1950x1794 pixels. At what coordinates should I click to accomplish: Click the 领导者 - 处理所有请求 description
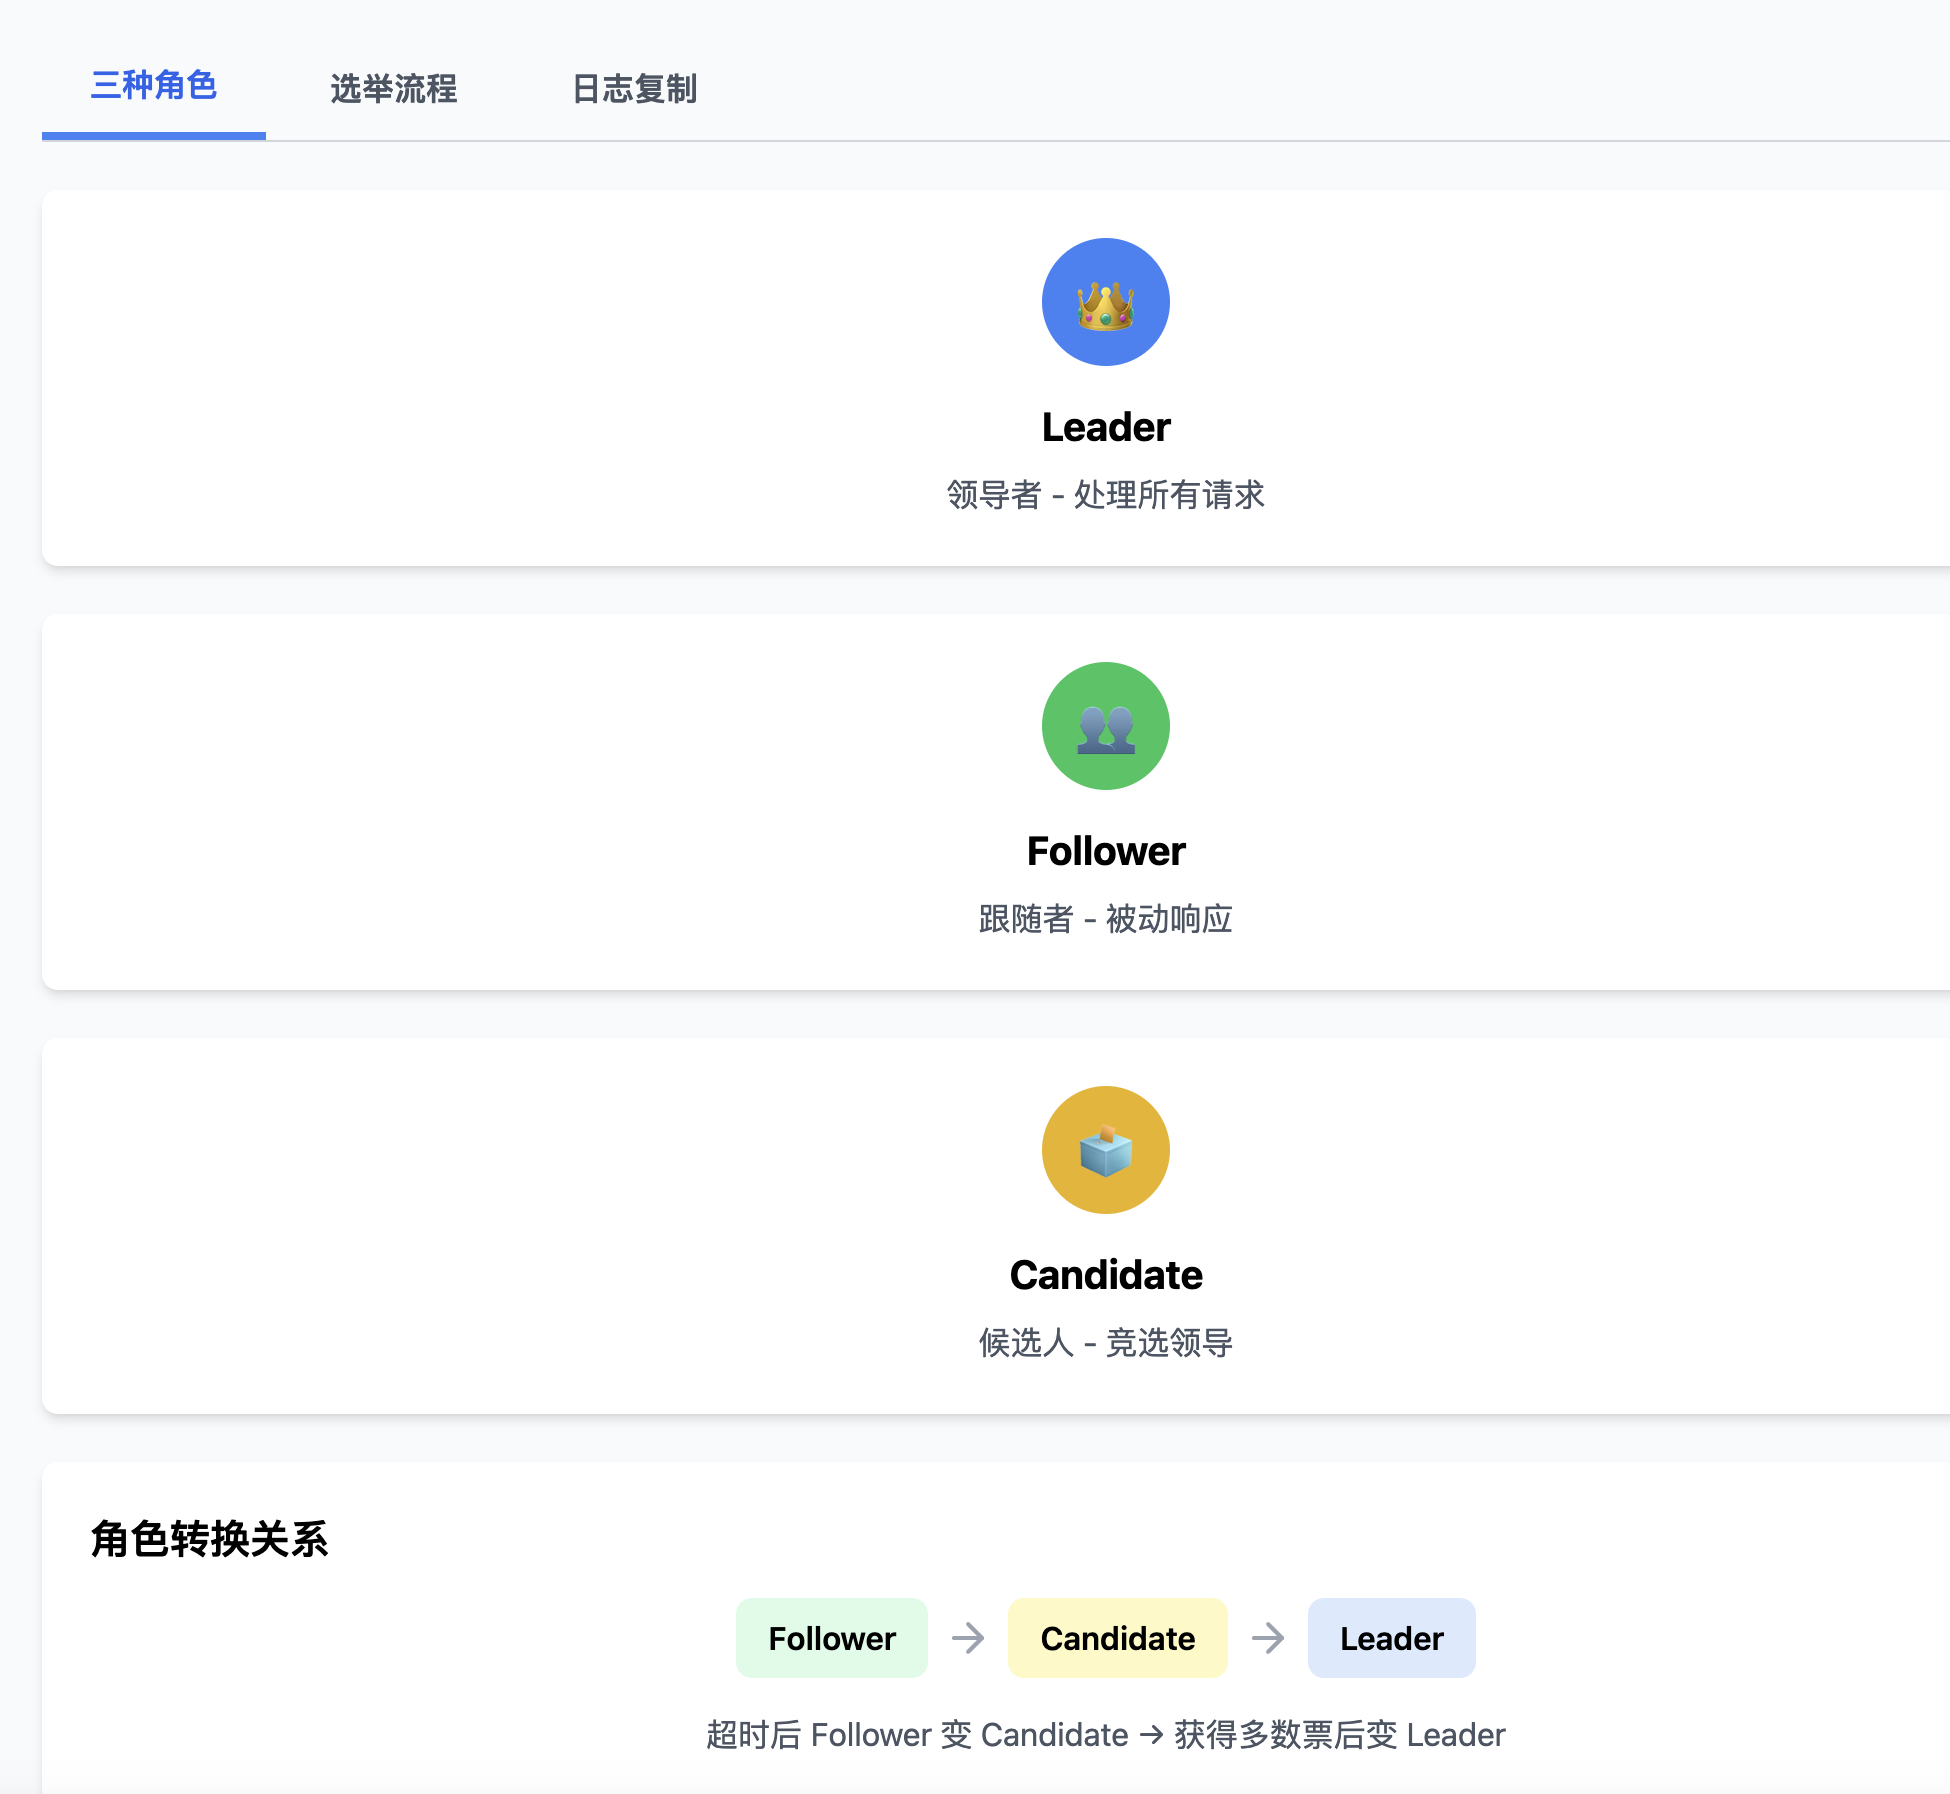point(1105,495)
